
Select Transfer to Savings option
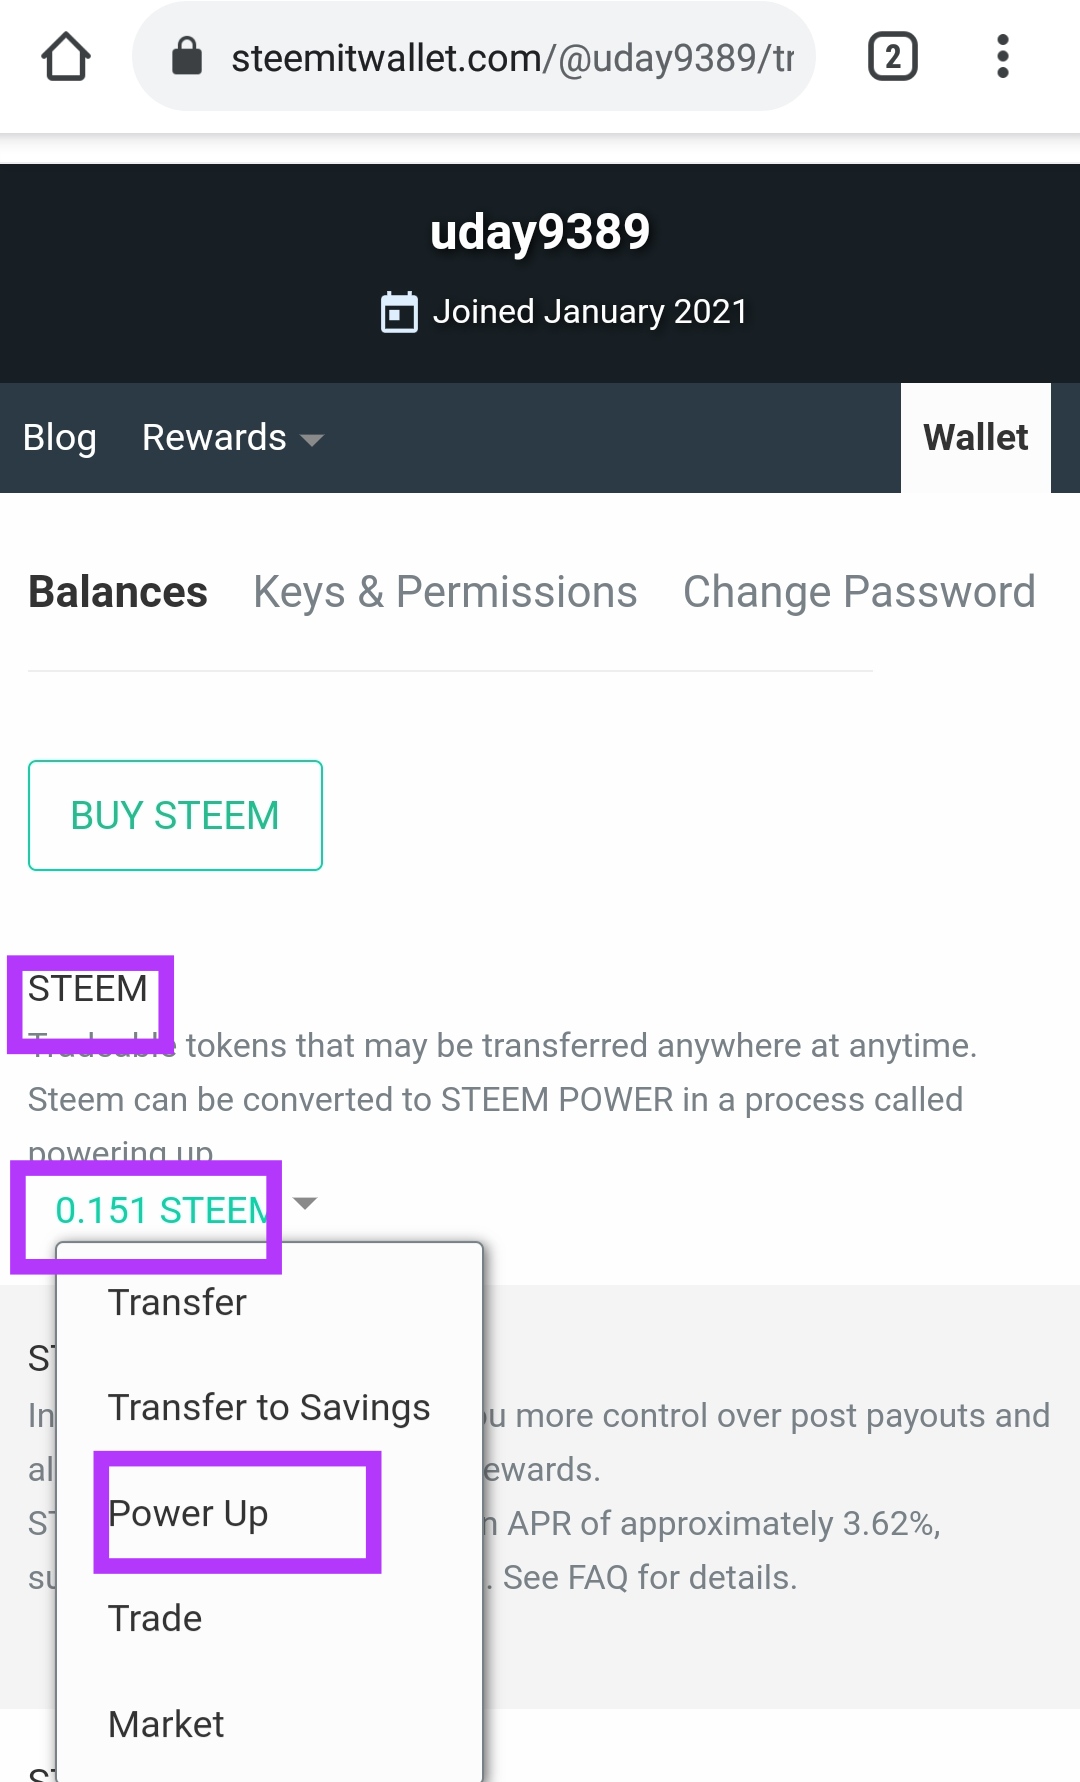click(268, 1408)
